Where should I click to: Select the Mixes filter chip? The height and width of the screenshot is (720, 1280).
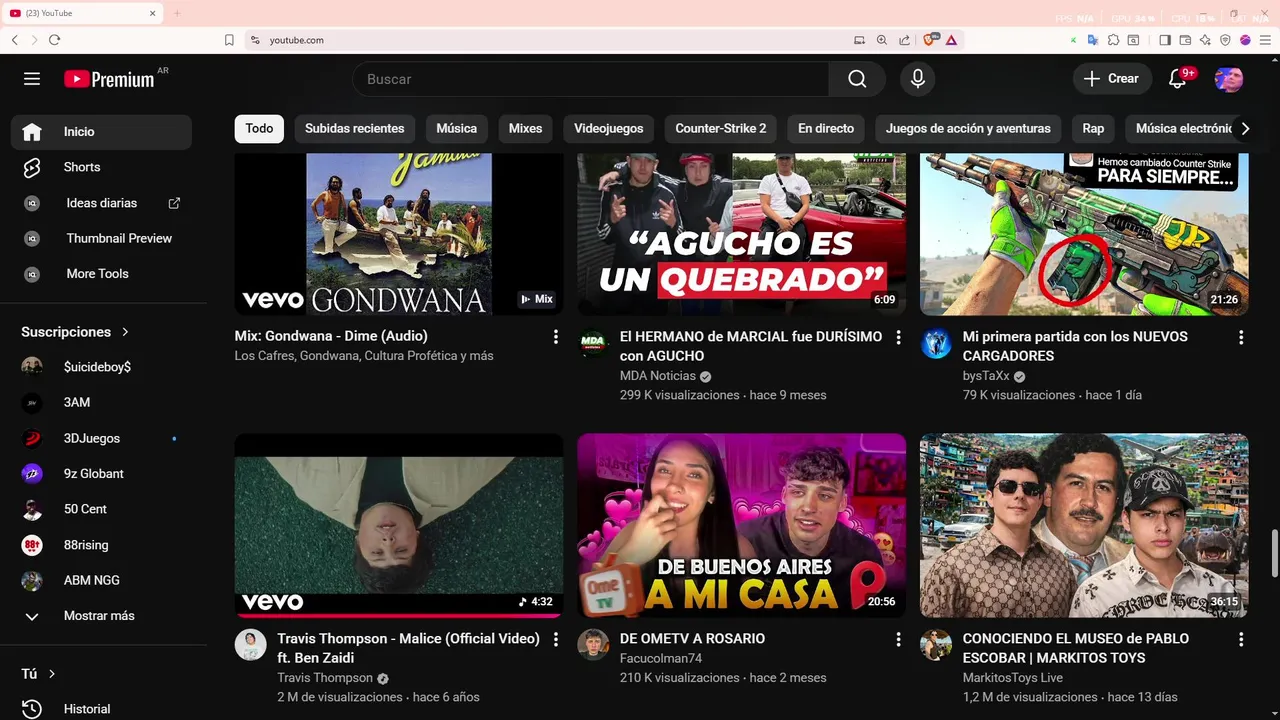[x=525, y=129]
